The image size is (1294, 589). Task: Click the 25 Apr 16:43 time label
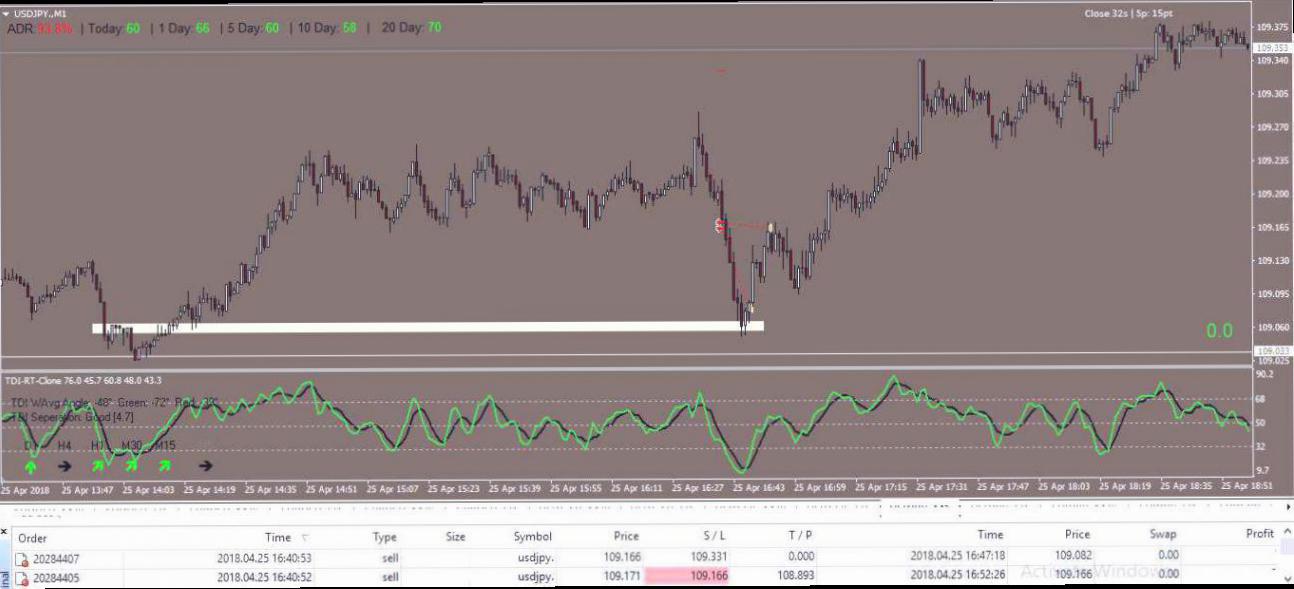[761, 488]
